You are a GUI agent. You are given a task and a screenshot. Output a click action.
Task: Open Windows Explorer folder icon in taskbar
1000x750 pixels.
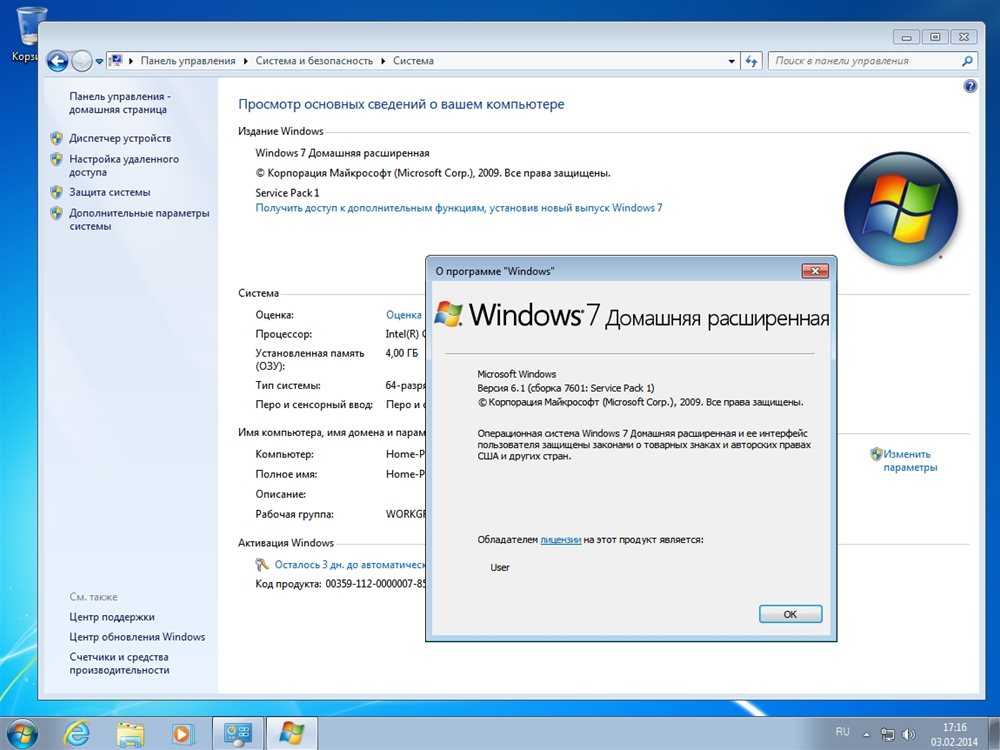click(129, 733)
